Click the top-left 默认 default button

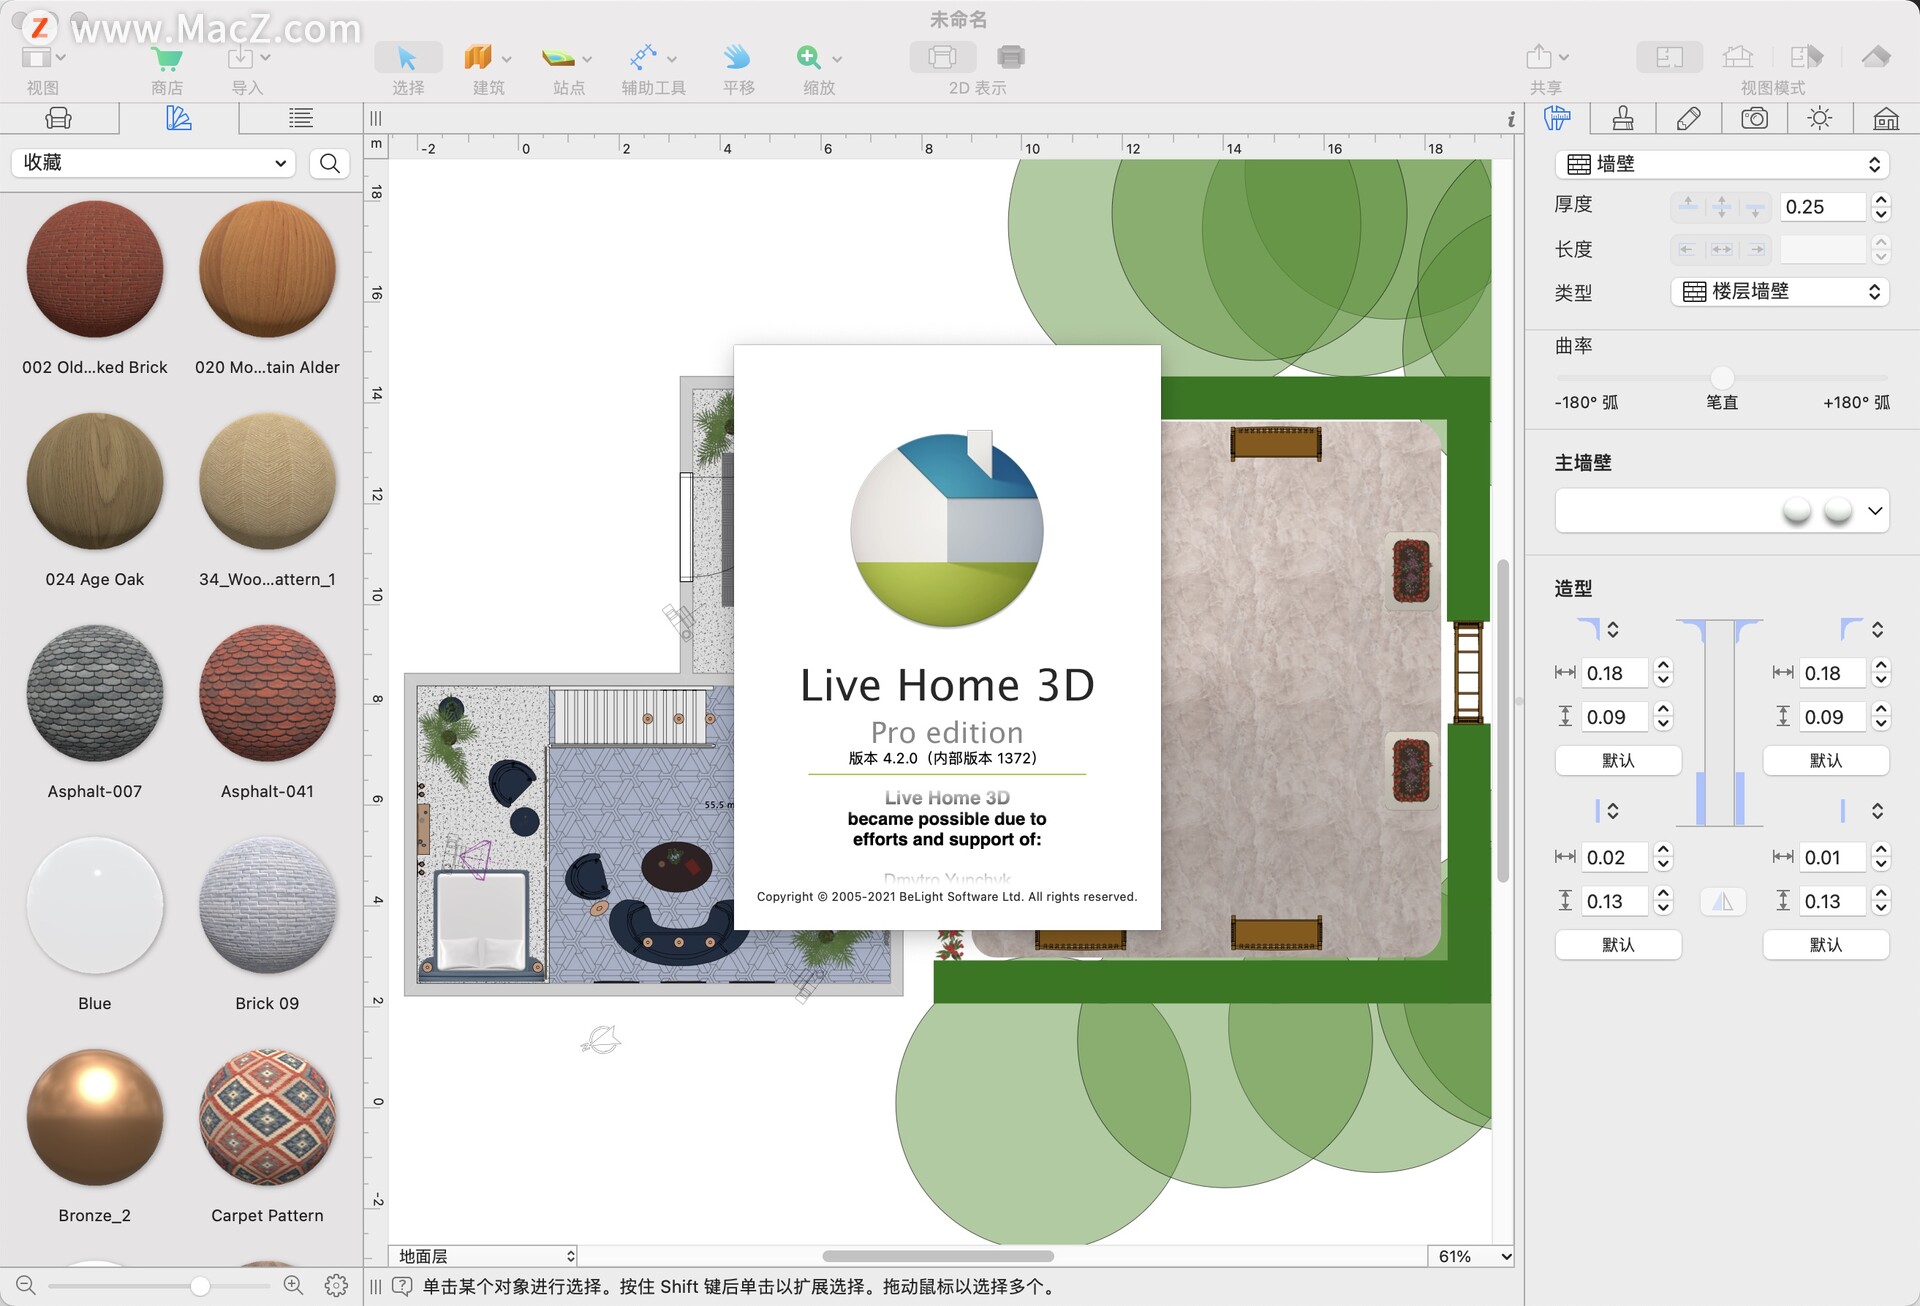pos(1618,760)
